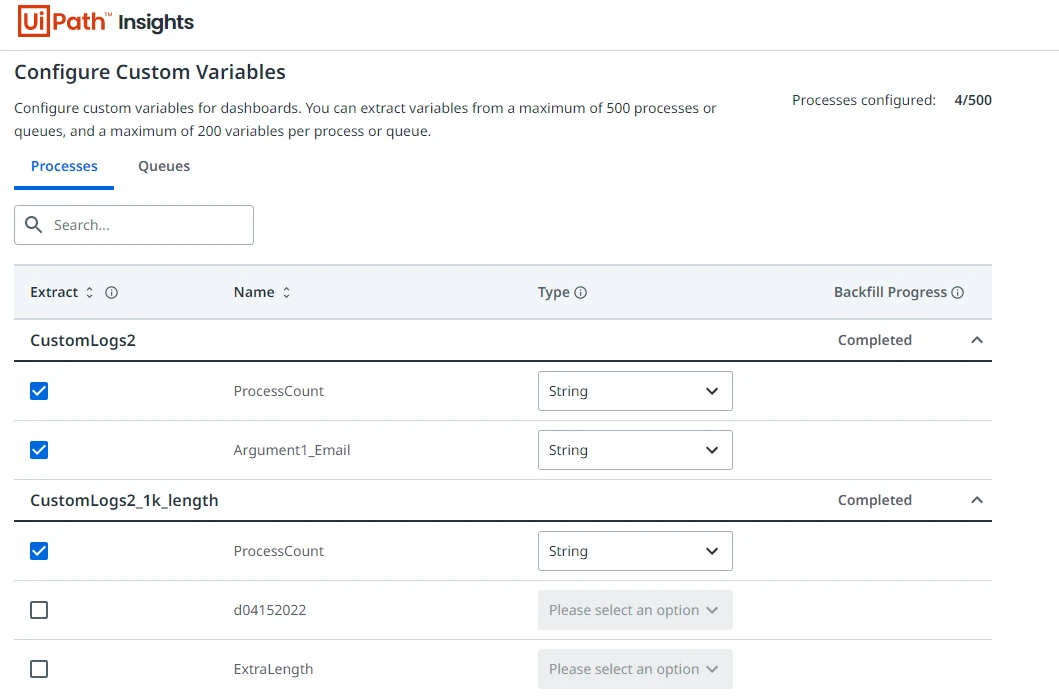The height and width of the screenshot is (697, 1059).
Task: Sort by the Name column arrows
Action: (286, 292)
